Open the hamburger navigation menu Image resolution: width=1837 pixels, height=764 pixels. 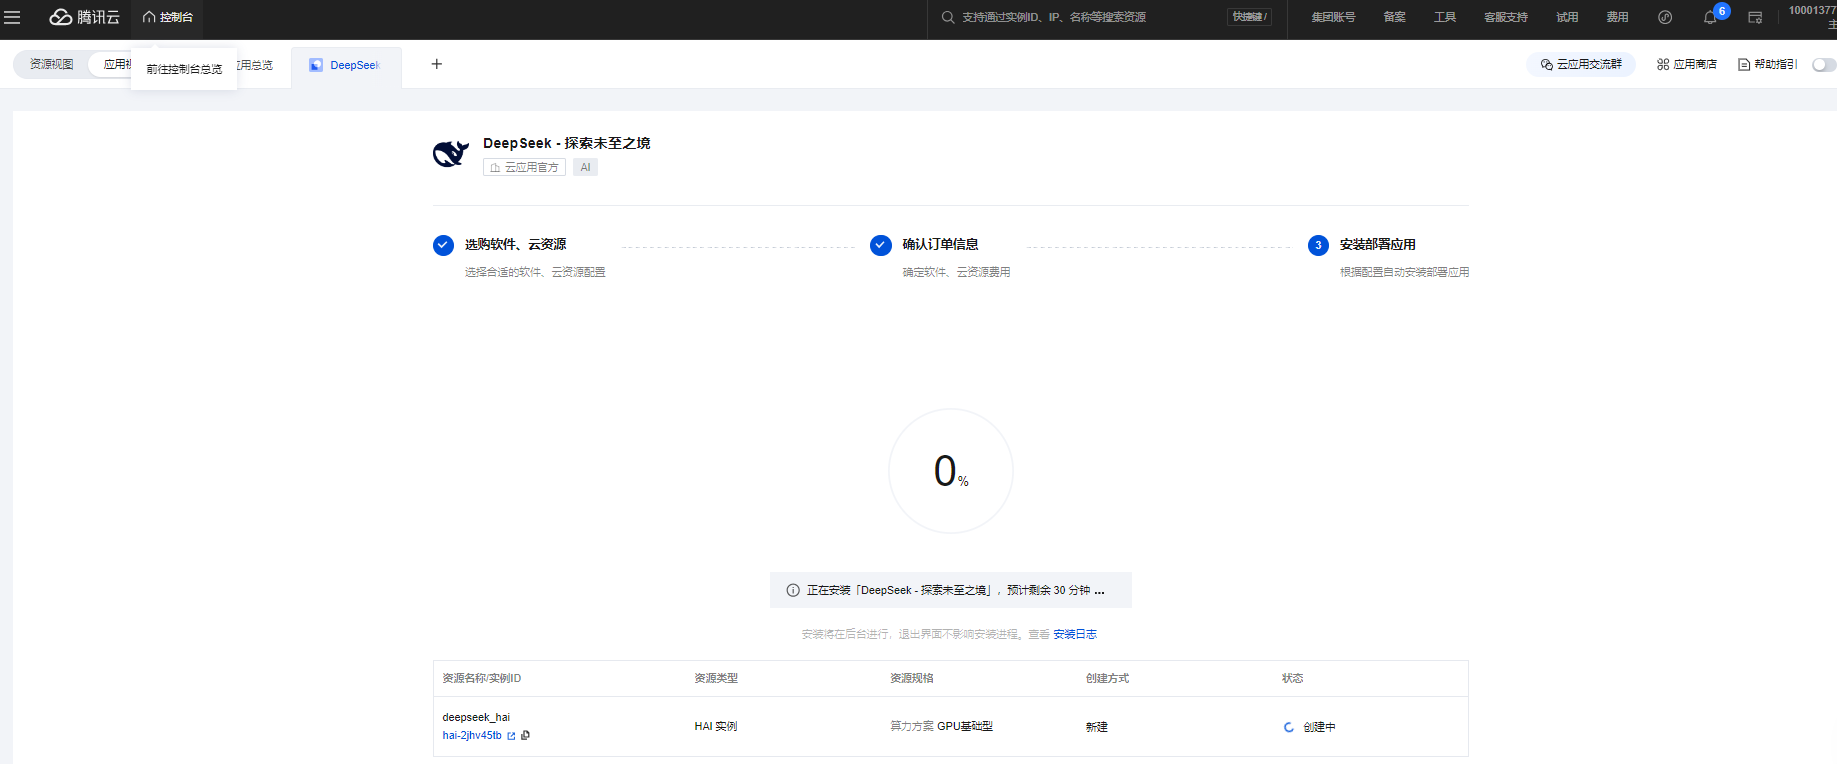(12, 17)
